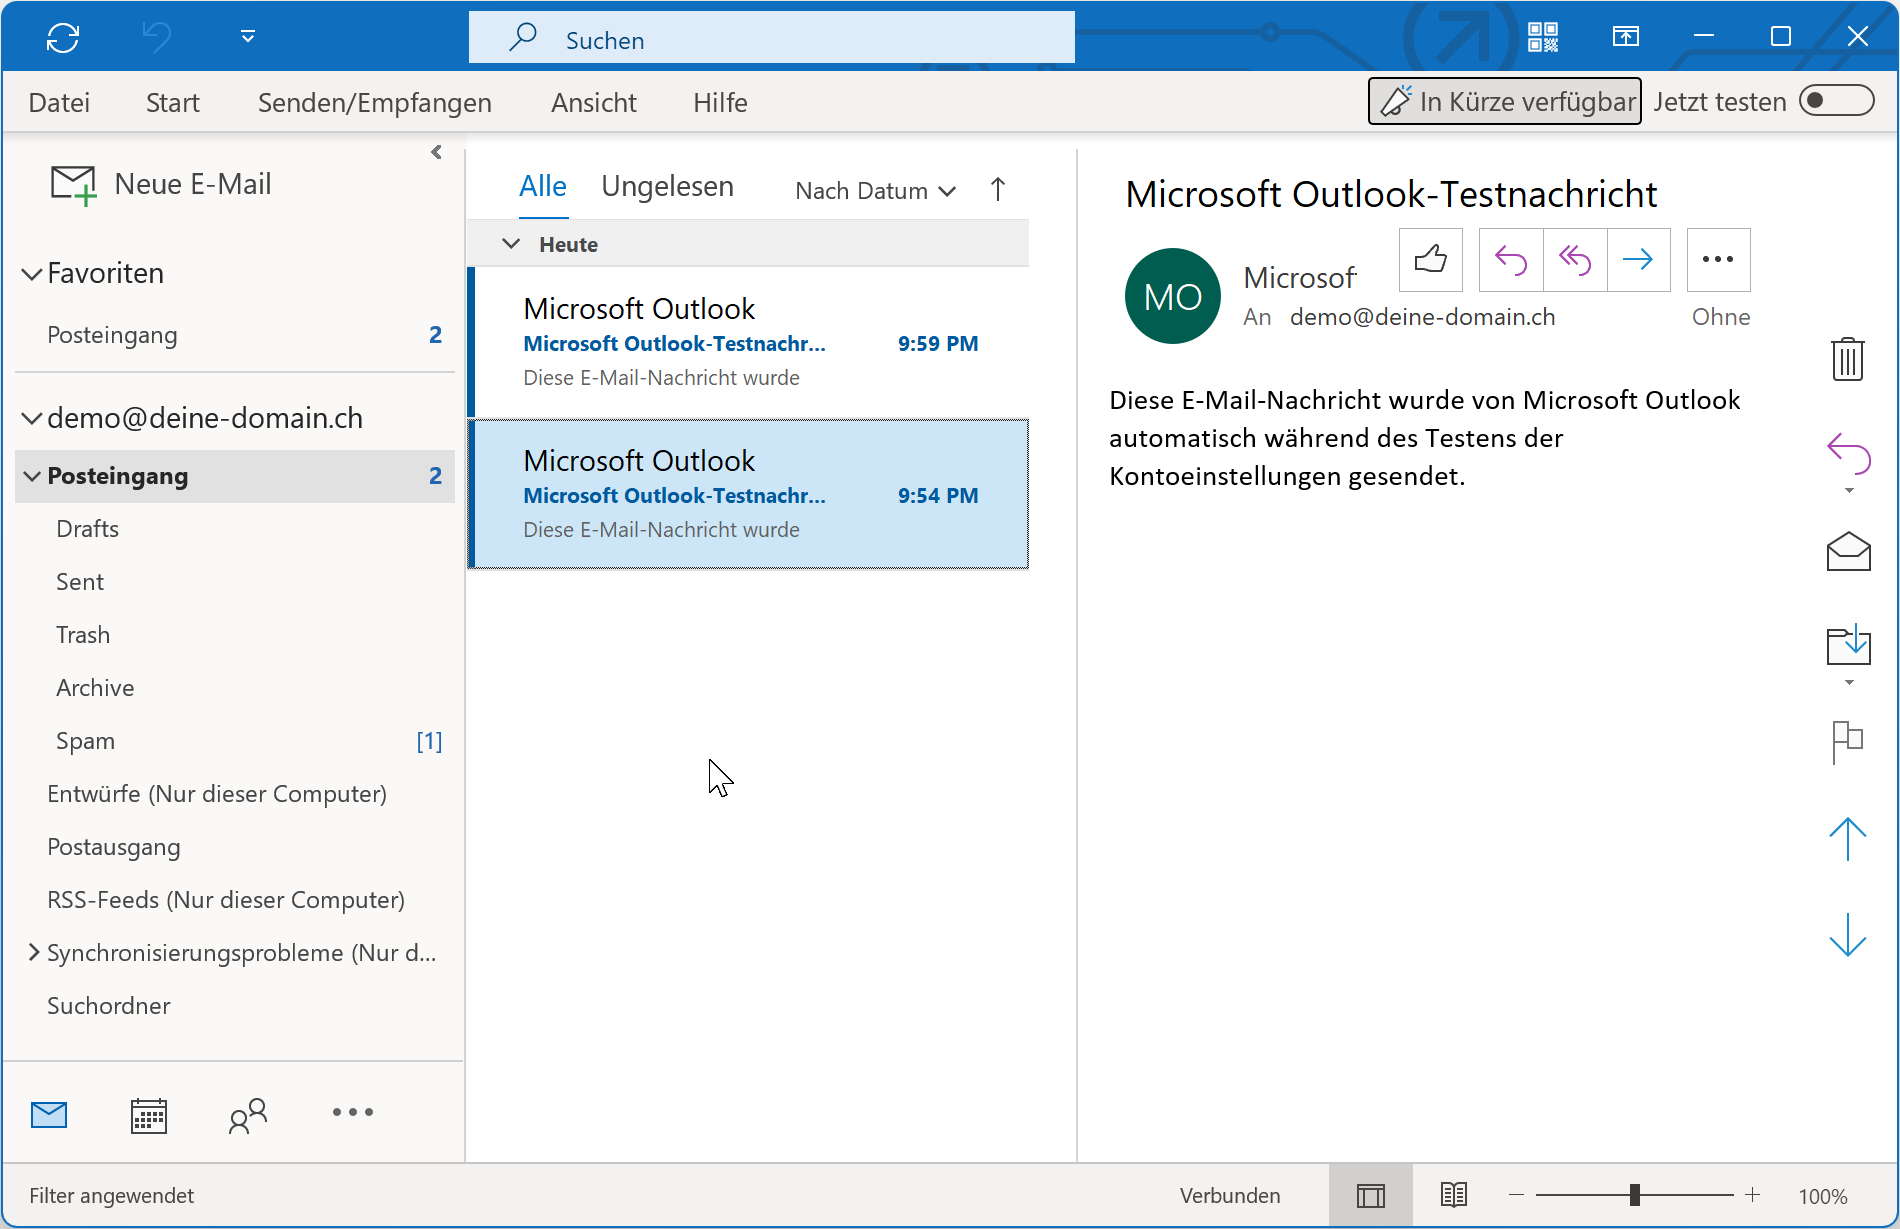The height and width of the screenshot is (1229, 1900).
Task: Select Entwürfe (Nur dieser Computer) folder
Action: coord(235,794)
